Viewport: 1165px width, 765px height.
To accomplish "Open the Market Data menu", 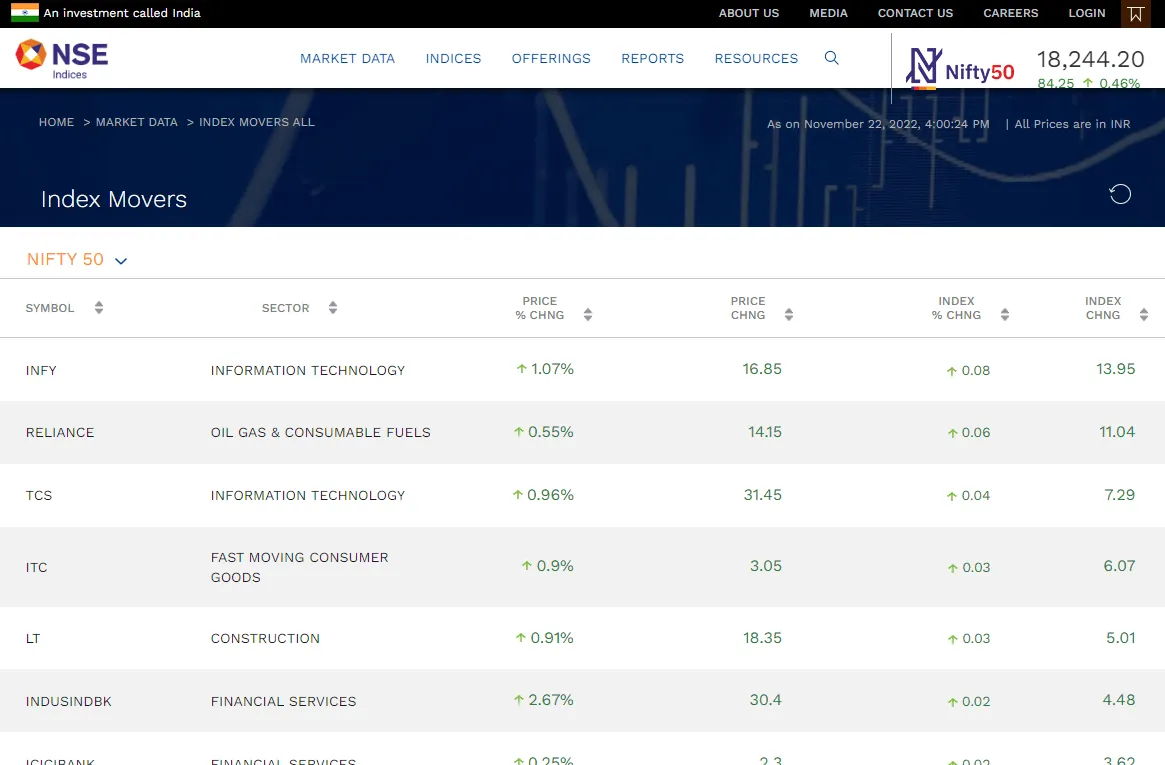I will (x=347, y=59).
